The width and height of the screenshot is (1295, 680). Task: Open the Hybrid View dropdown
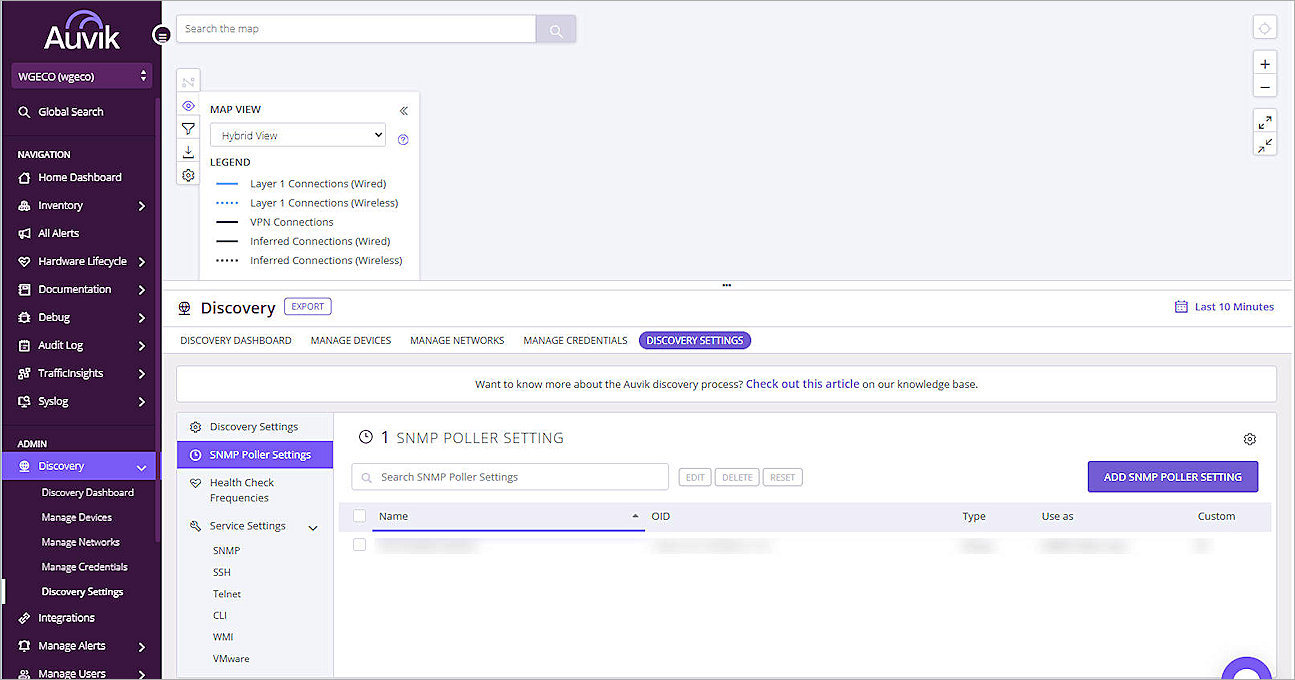(x=297, y=134)
